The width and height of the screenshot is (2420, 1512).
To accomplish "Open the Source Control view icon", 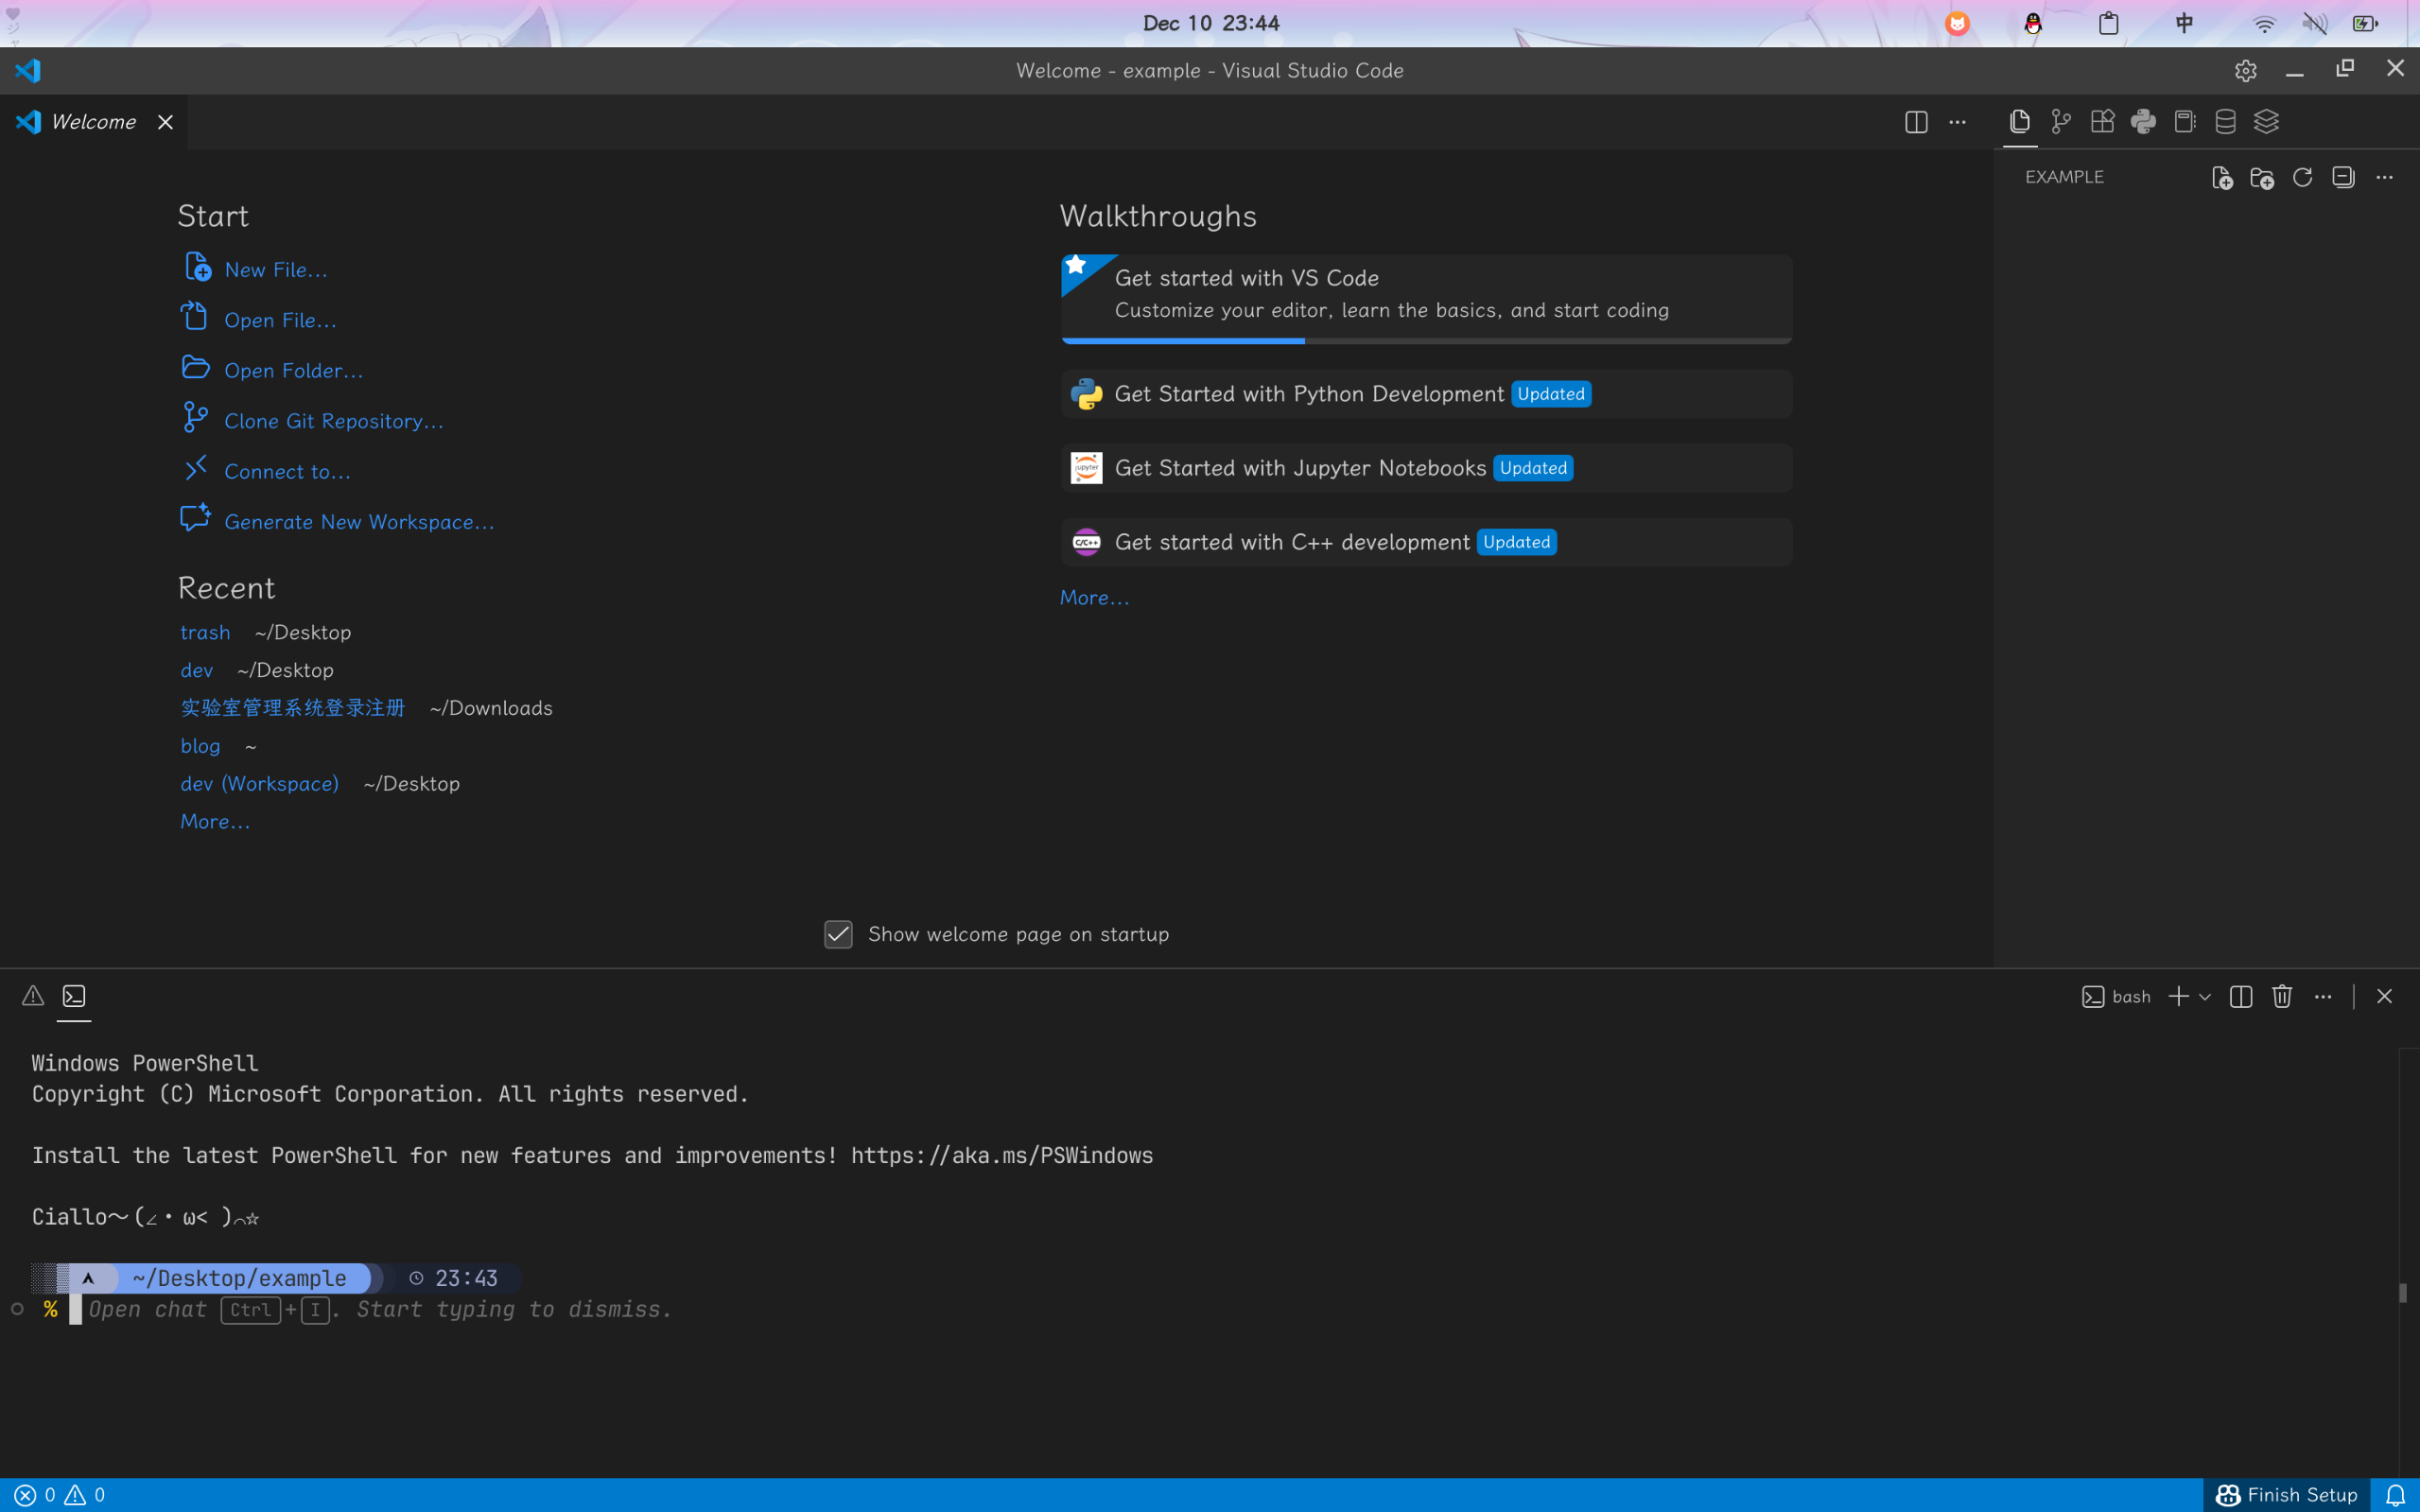I will pyautogui.click(x=2061, y=122).
